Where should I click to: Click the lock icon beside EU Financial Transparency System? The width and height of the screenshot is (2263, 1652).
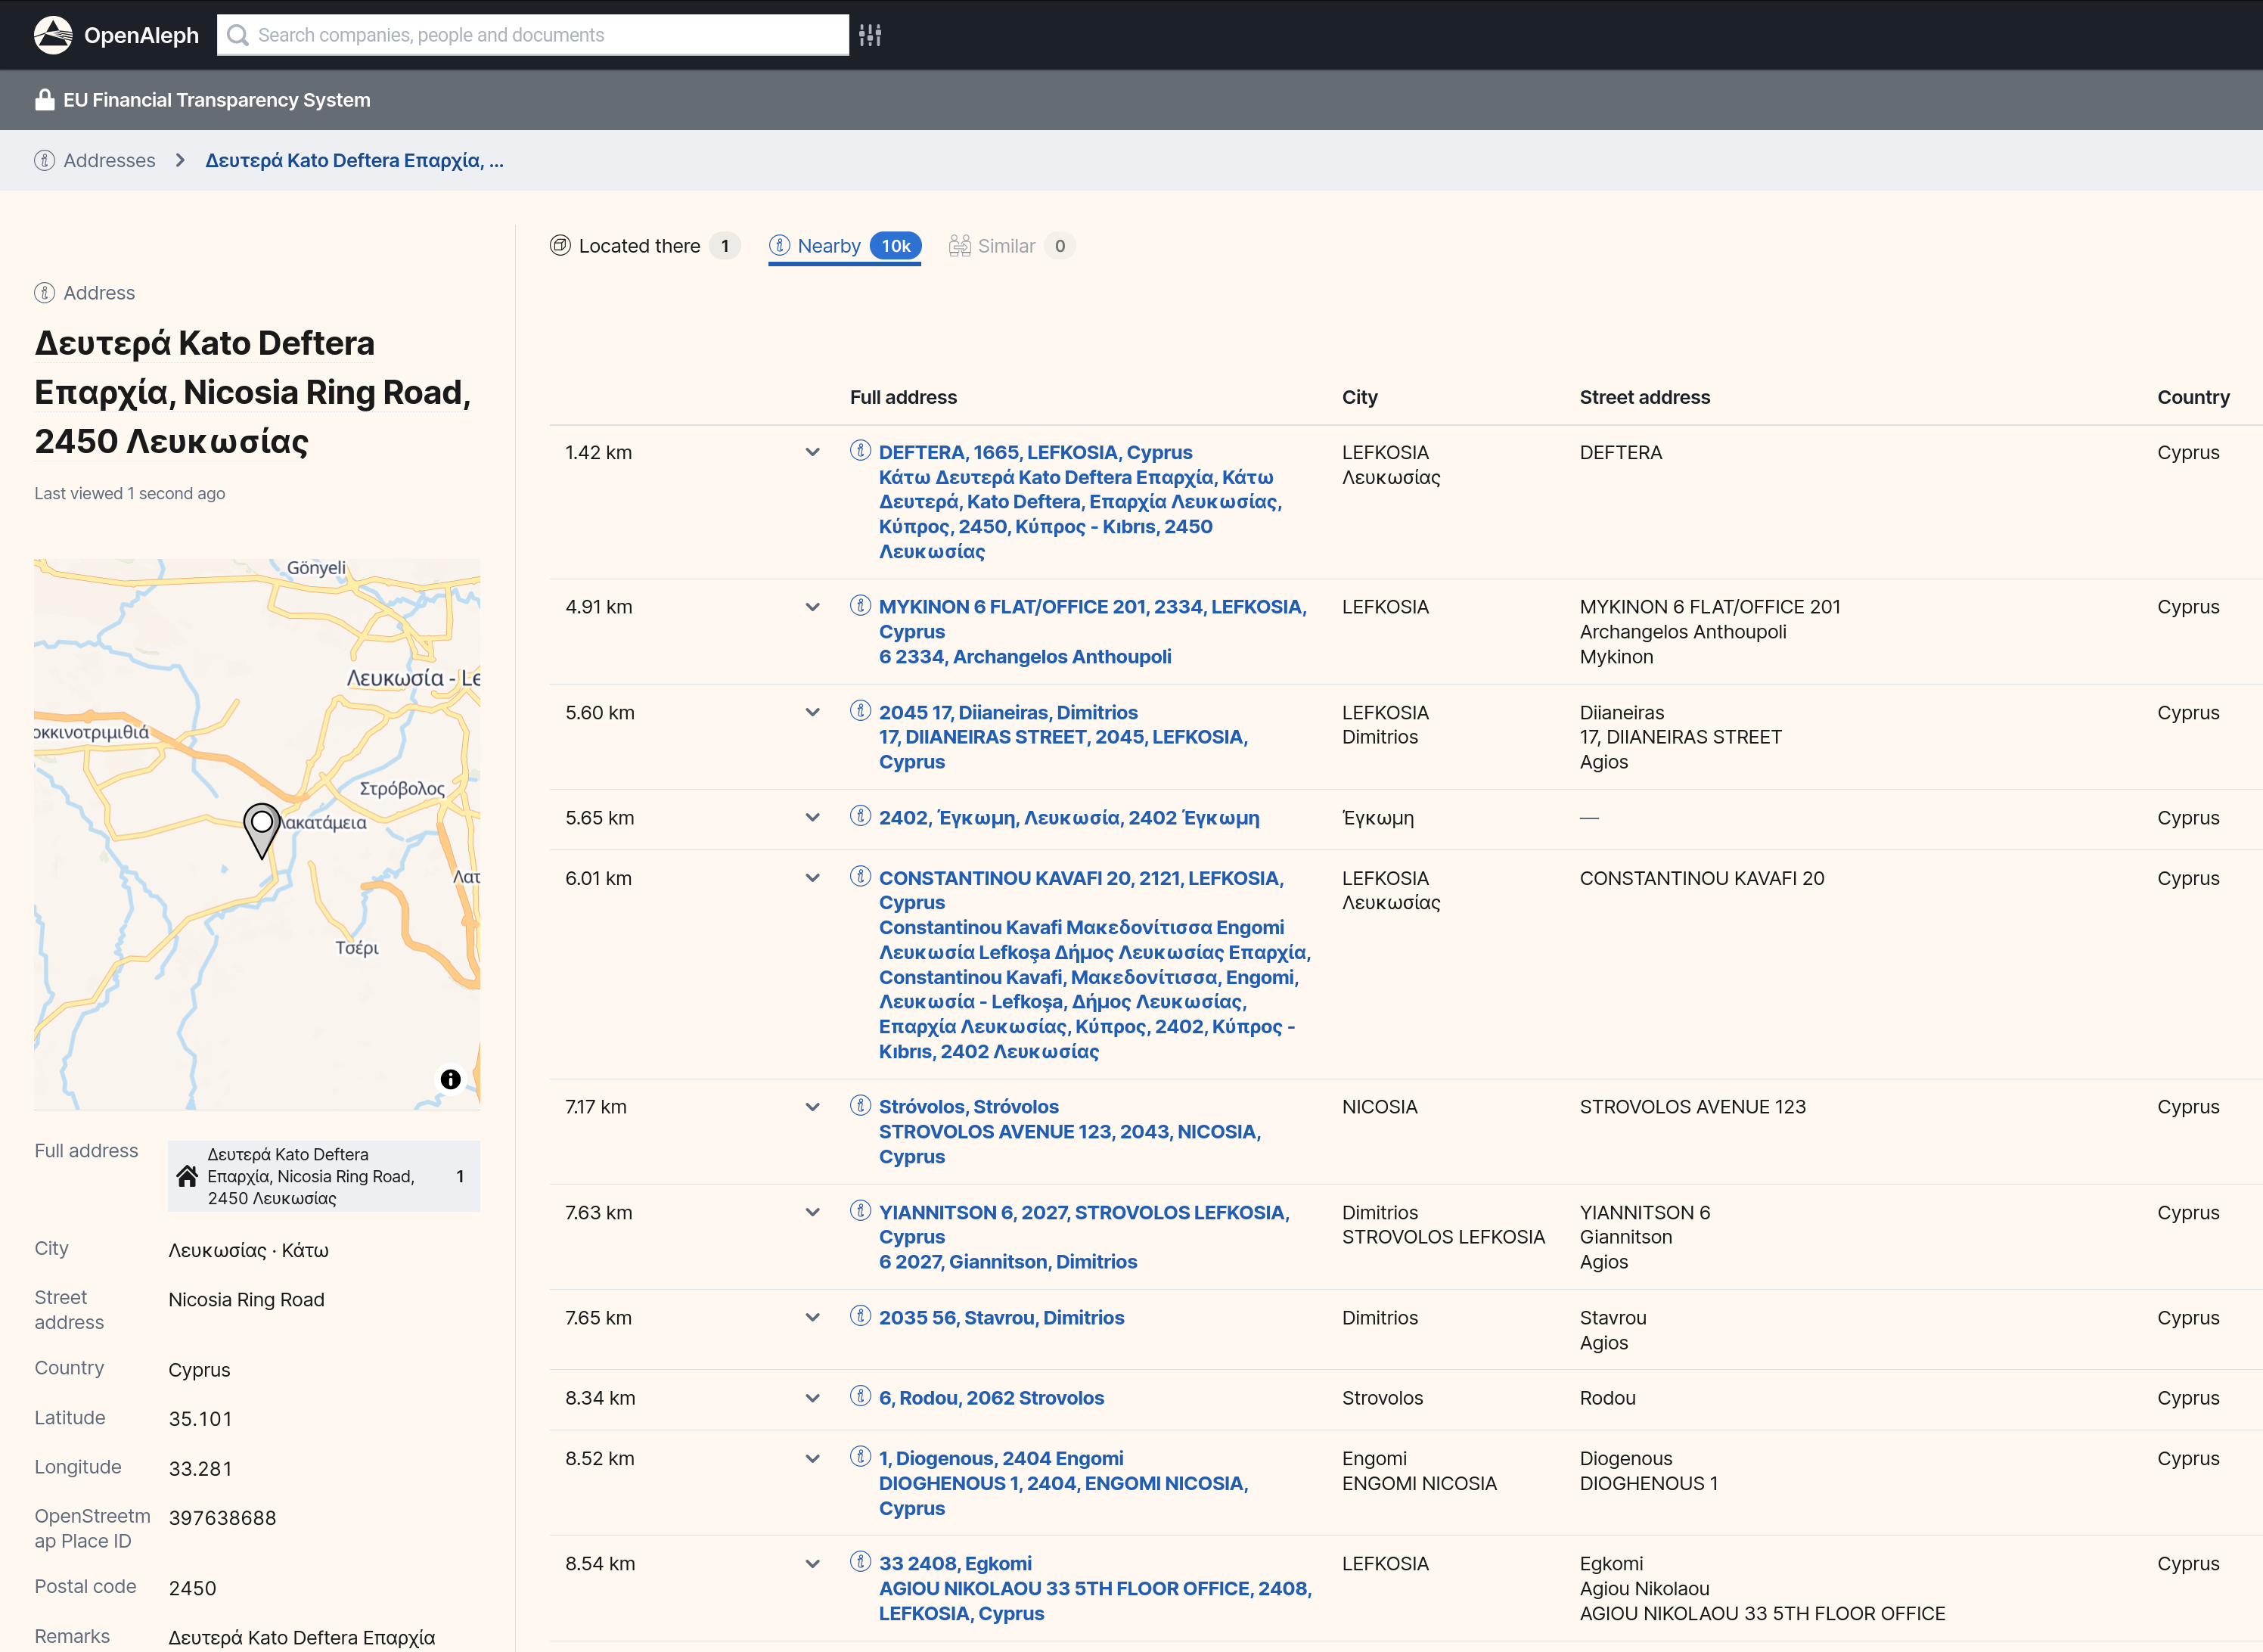click(x=44, y=100)
